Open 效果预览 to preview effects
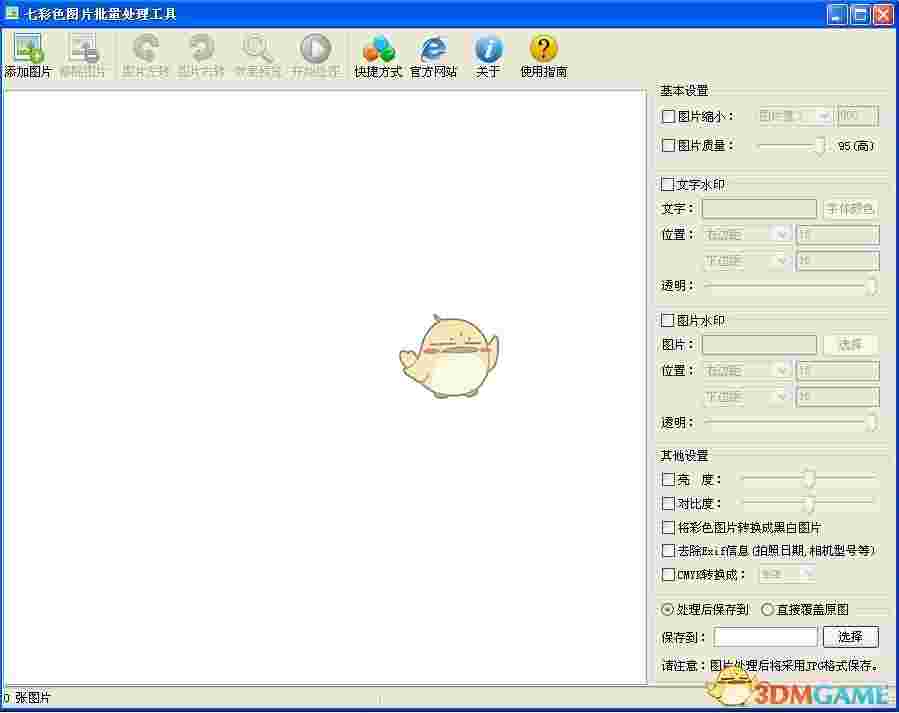899x713 pixels. pyautogui.click(x=258, y=52)
